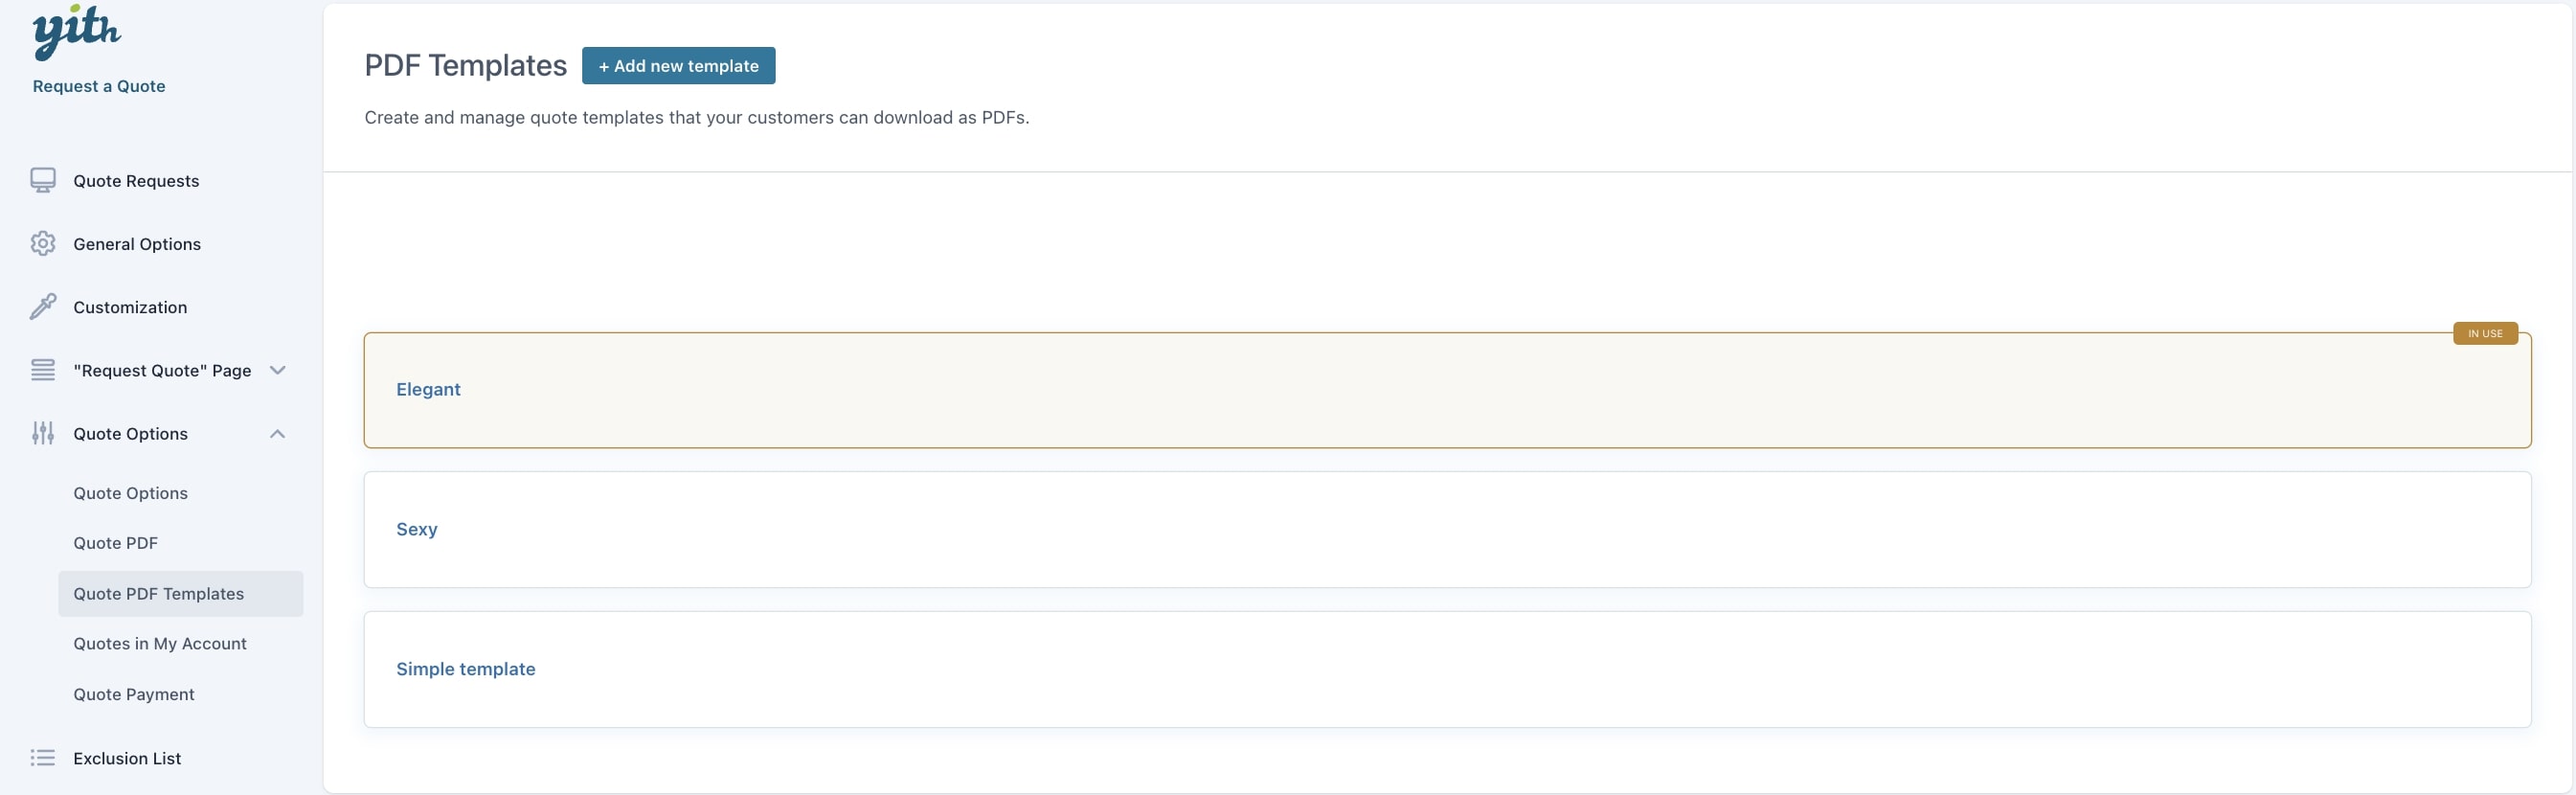
Task: Click the IN USE badge
Action: [2484, 334]
